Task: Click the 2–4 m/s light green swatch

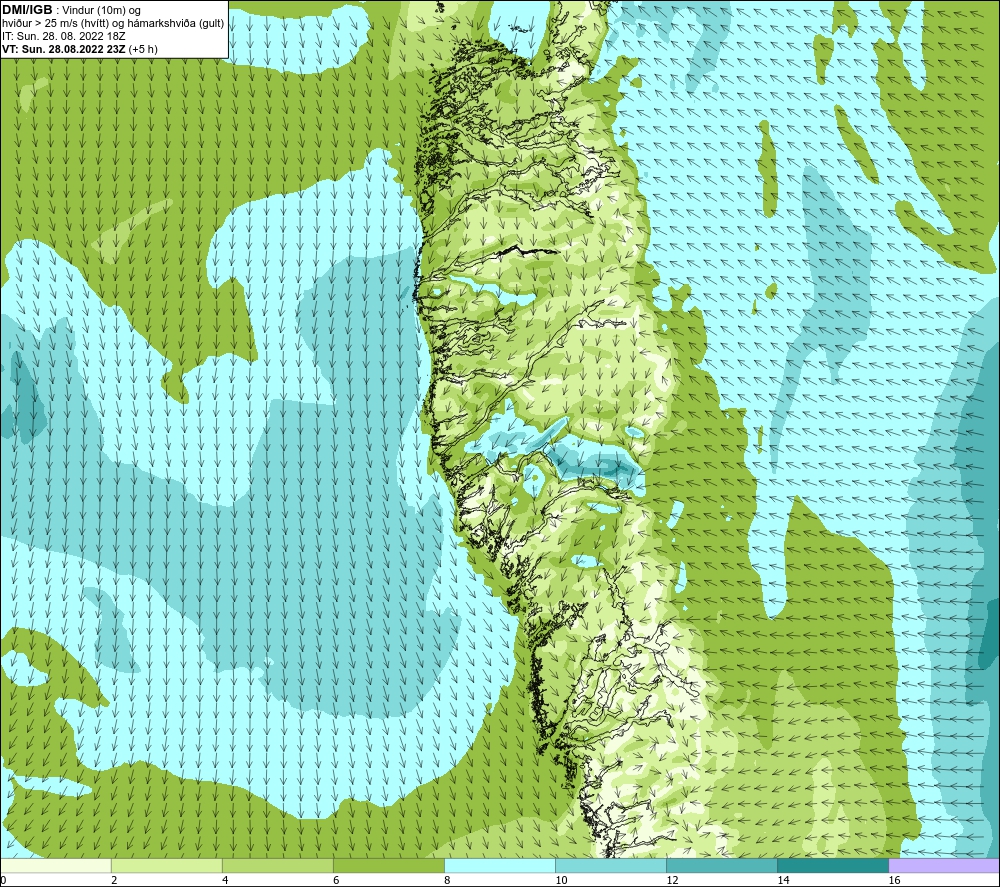Action: point(167,865)
